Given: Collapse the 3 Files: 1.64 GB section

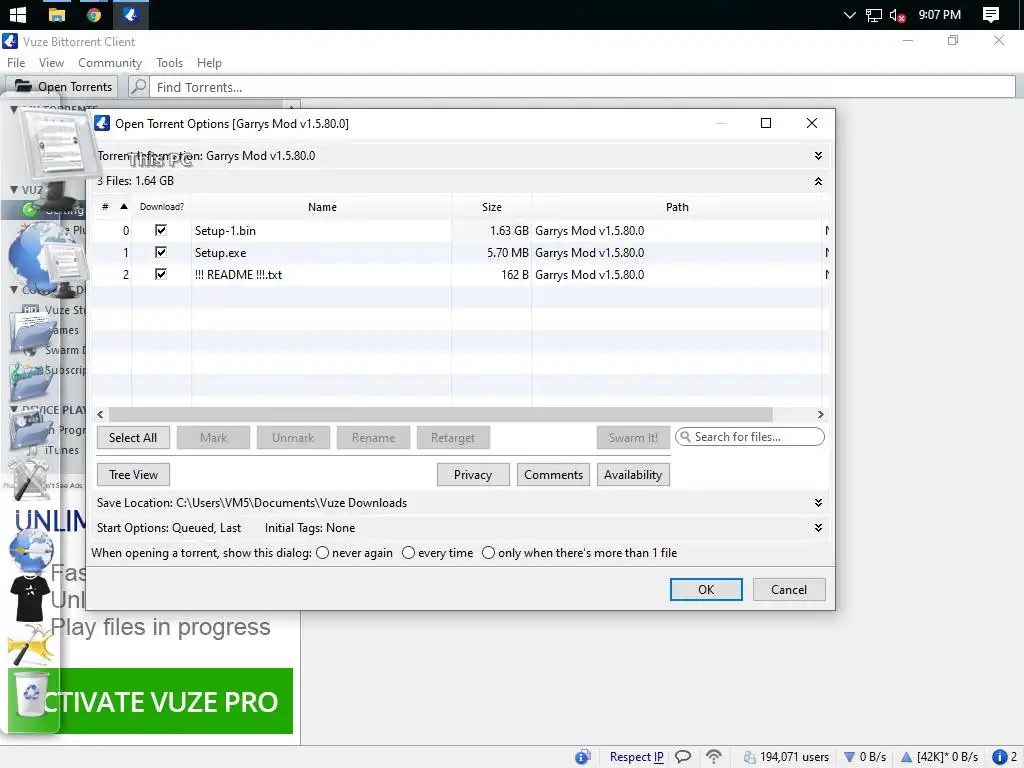Looking at the screenshot, I should pos(818,181).
